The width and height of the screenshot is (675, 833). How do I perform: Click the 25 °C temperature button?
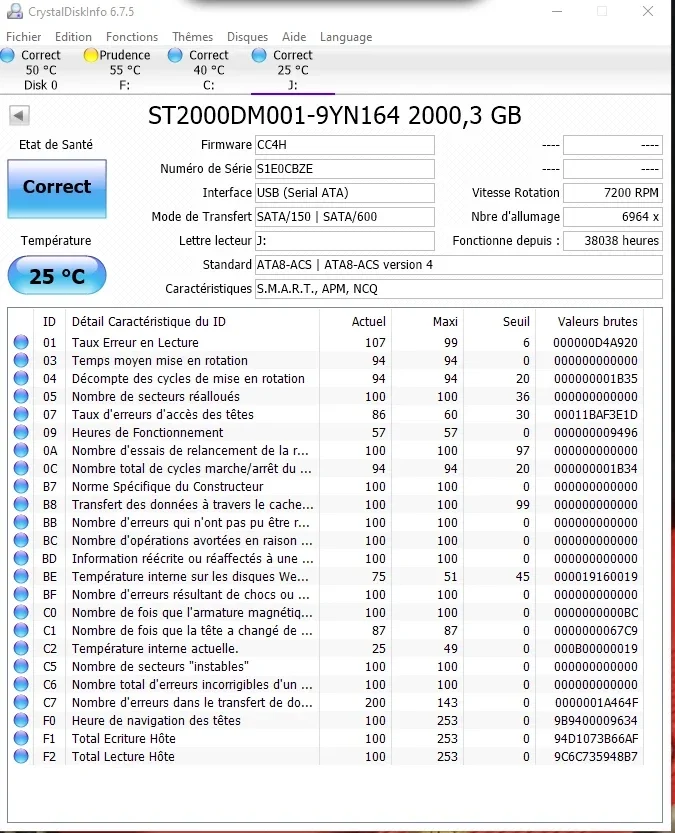57,276
